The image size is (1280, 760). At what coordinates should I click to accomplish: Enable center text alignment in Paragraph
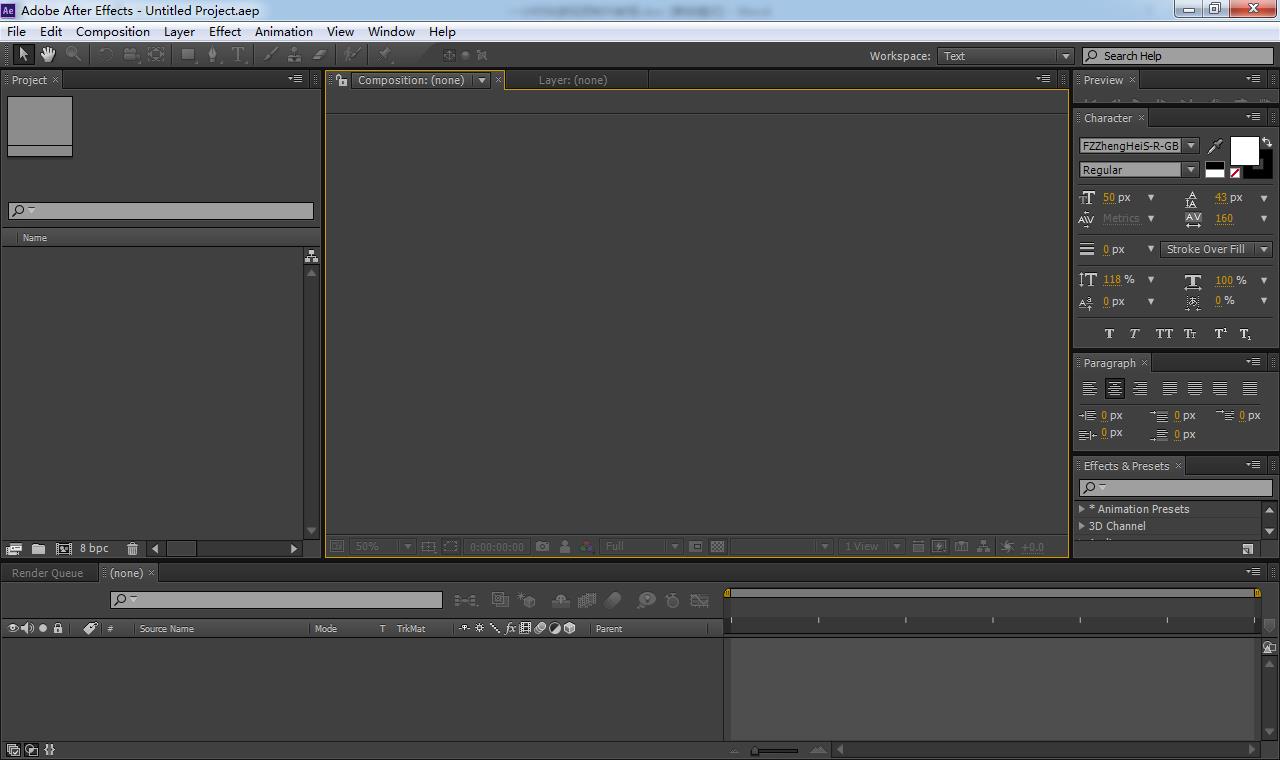coord(1114,389)
